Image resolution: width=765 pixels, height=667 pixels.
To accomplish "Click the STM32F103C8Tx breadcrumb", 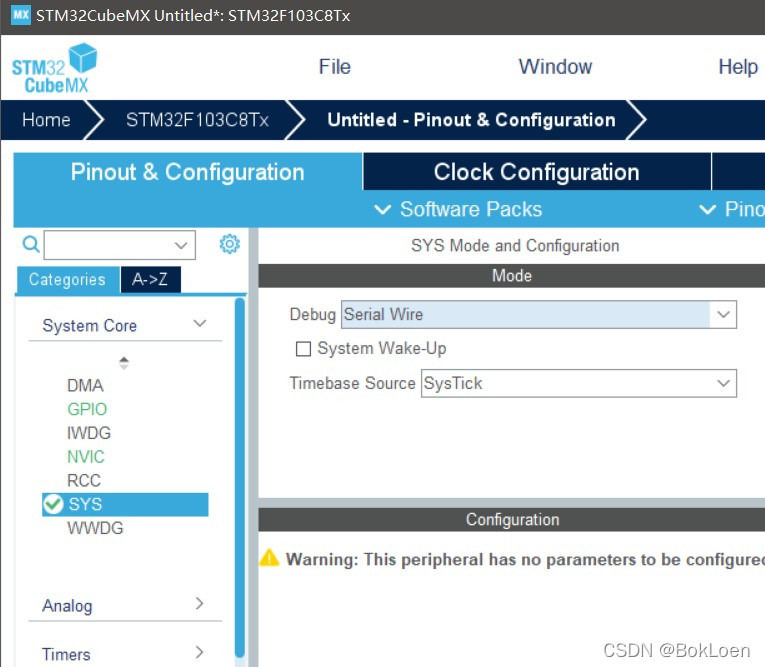I will (197, 120).
